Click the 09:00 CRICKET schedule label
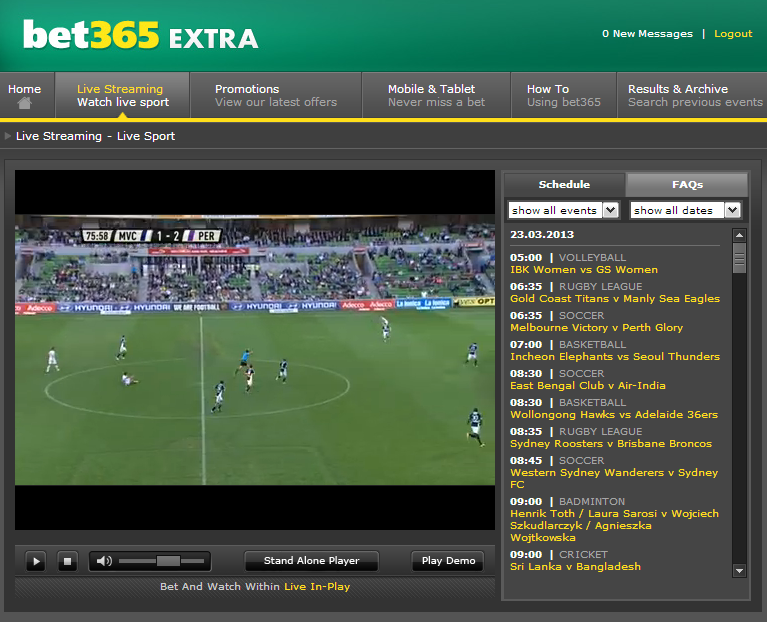The image size is (767, 622). (559, 555)
